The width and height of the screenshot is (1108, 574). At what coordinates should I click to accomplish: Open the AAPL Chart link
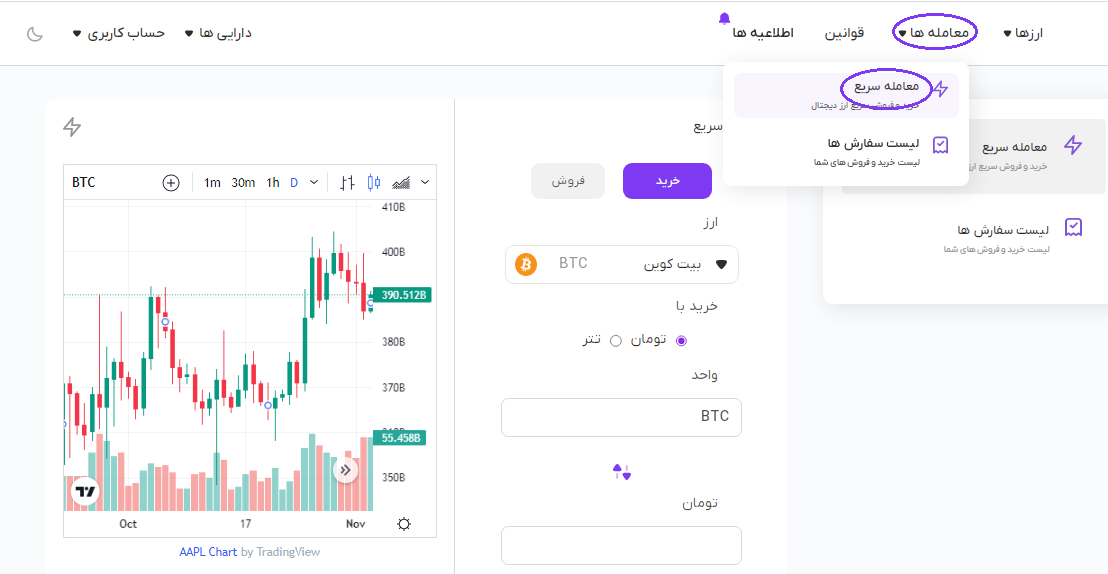pyautogui.click(x=208, y=552)
